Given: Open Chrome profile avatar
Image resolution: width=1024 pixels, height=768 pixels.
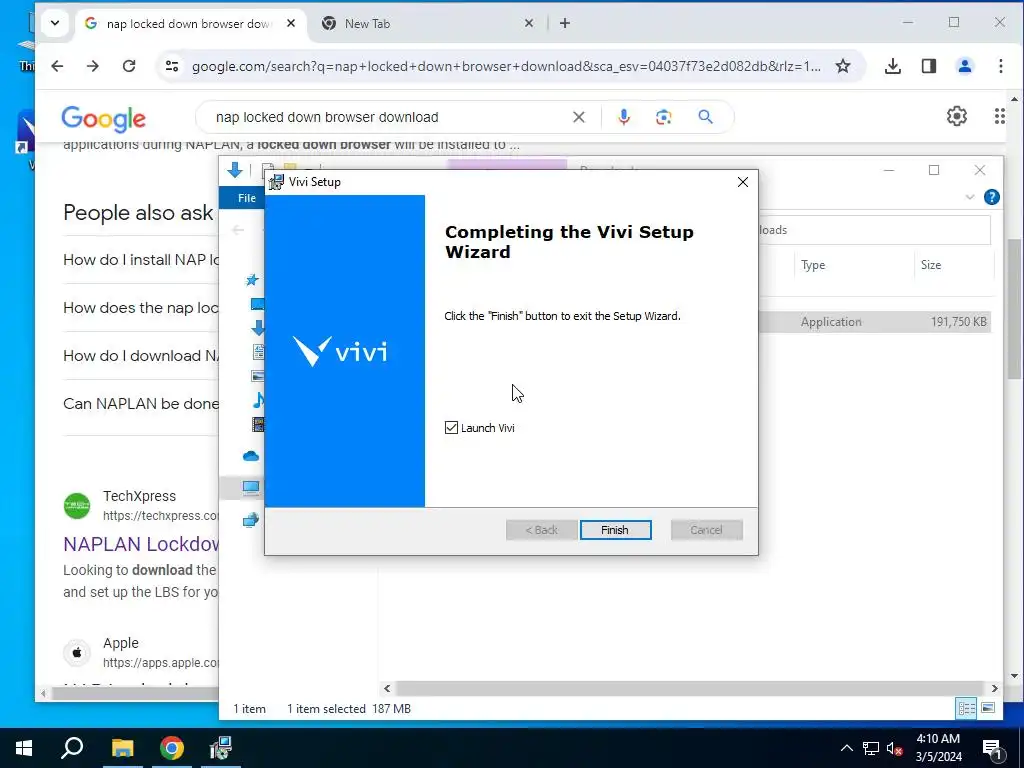Looking at the screenshot, I should tap(965, 66).
